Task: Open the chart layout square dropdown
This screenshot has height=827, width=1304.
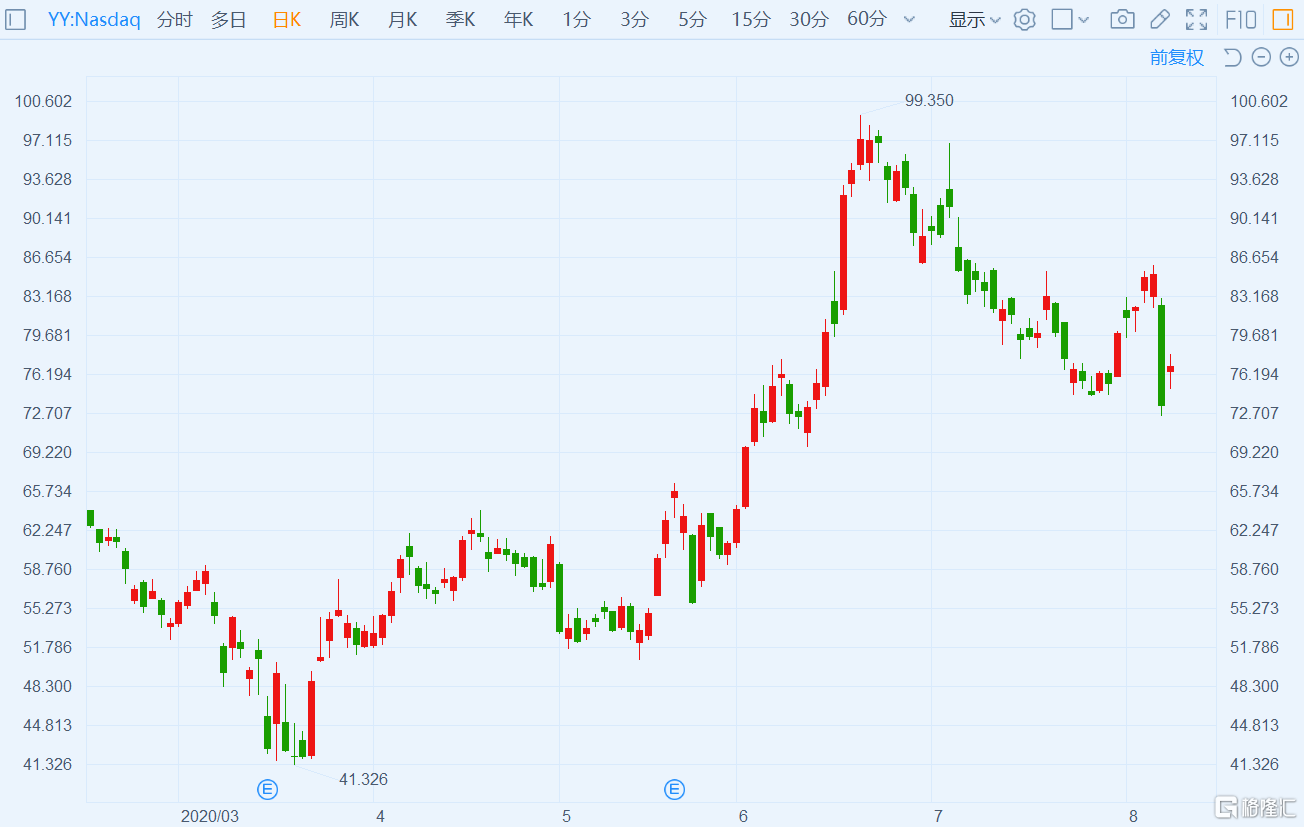Action: [1070, 20]
